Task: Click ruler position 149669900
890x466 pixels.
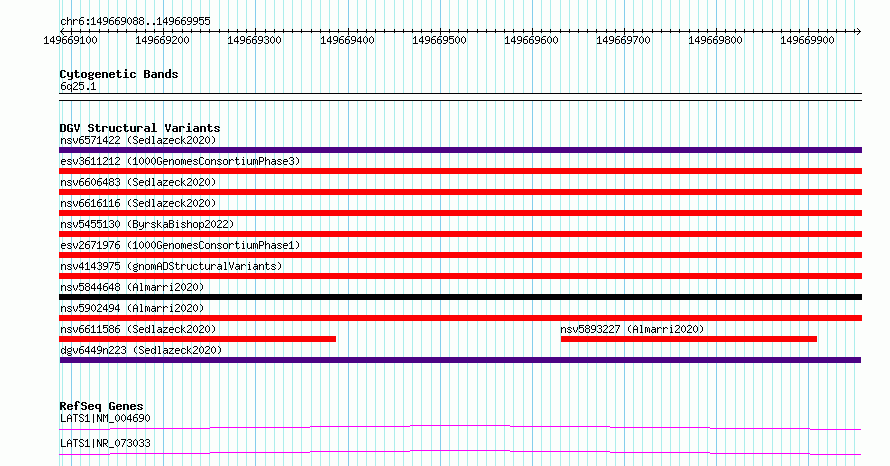Action: click(807, 40)
